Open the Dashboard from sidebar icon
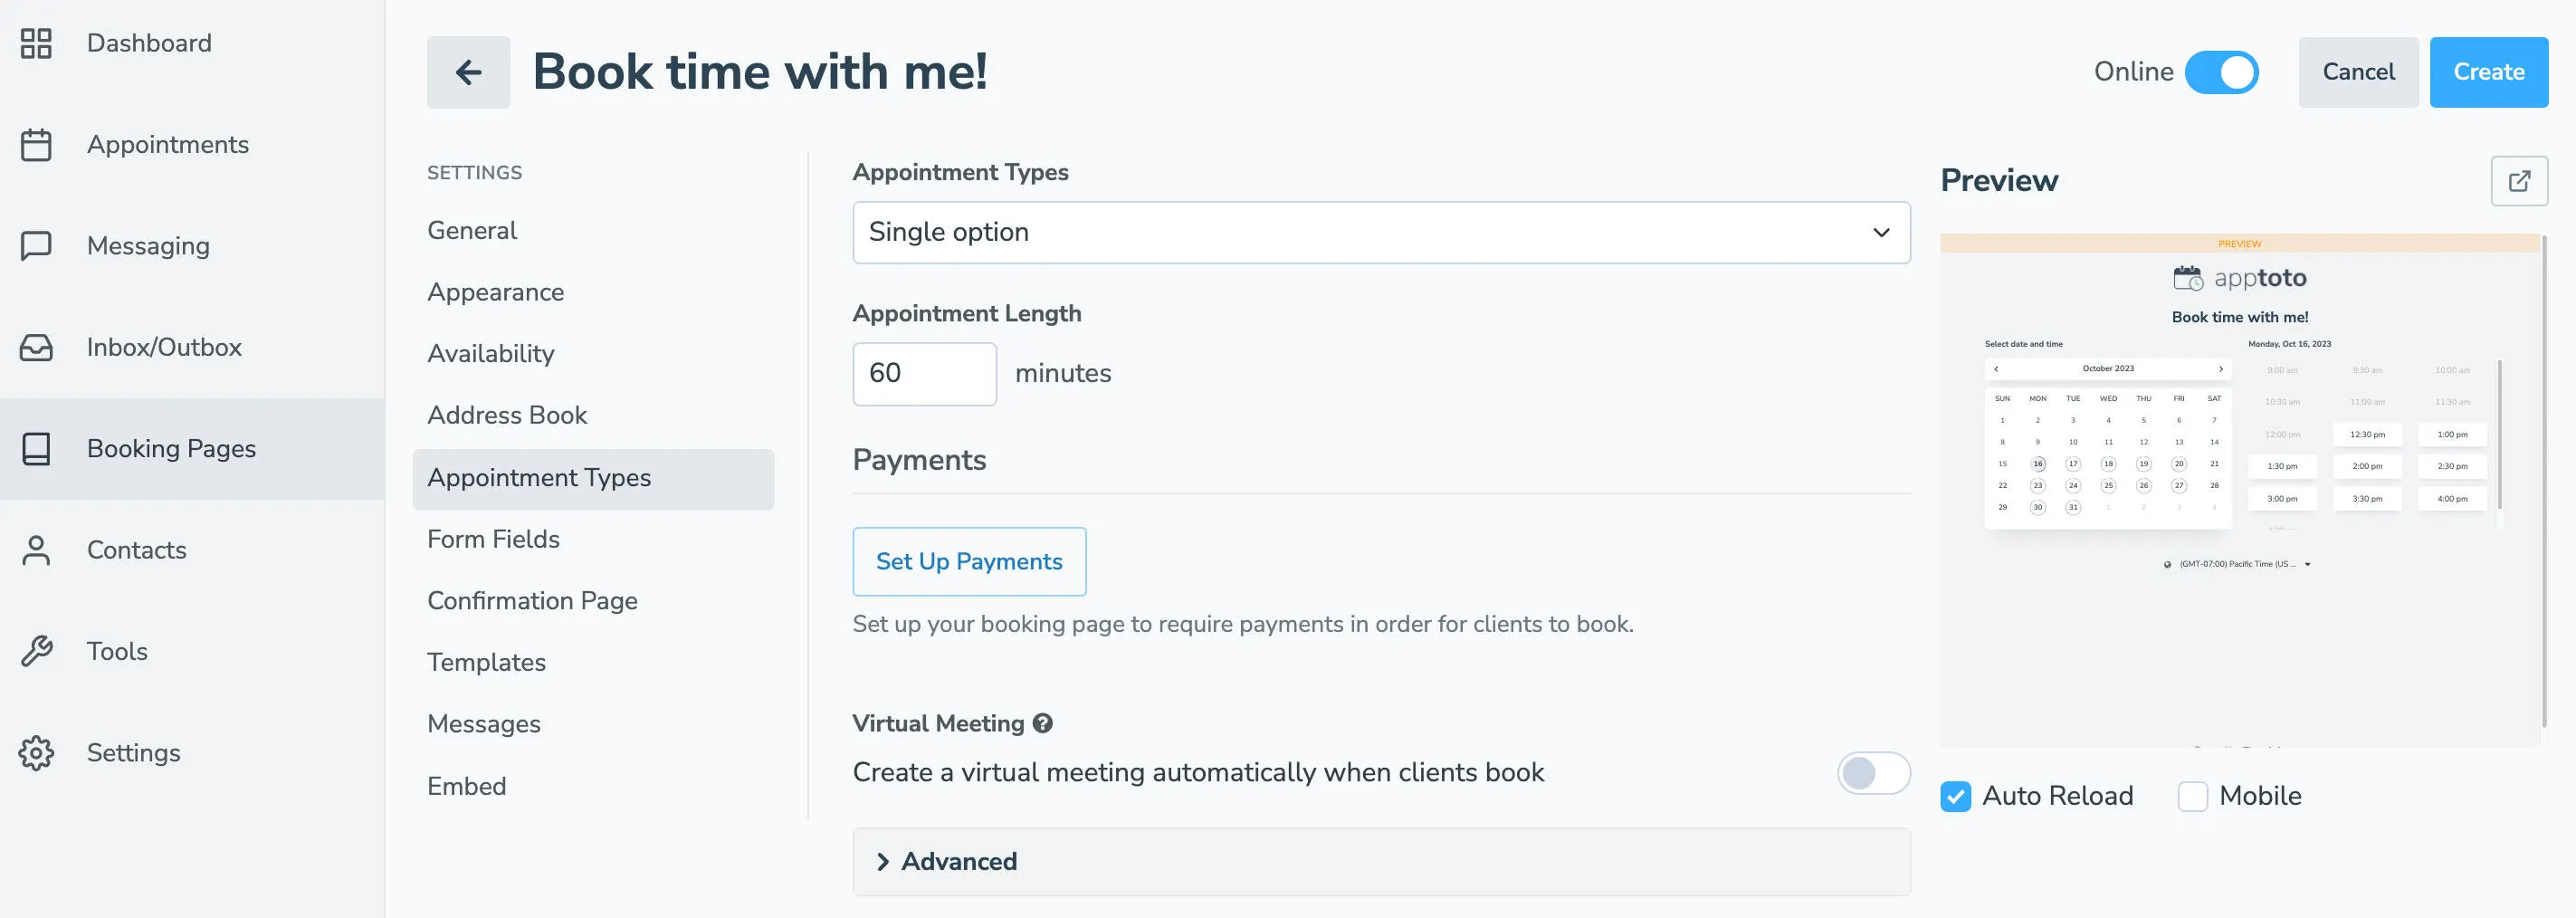2576x918 pixels. tap(37, 43)
